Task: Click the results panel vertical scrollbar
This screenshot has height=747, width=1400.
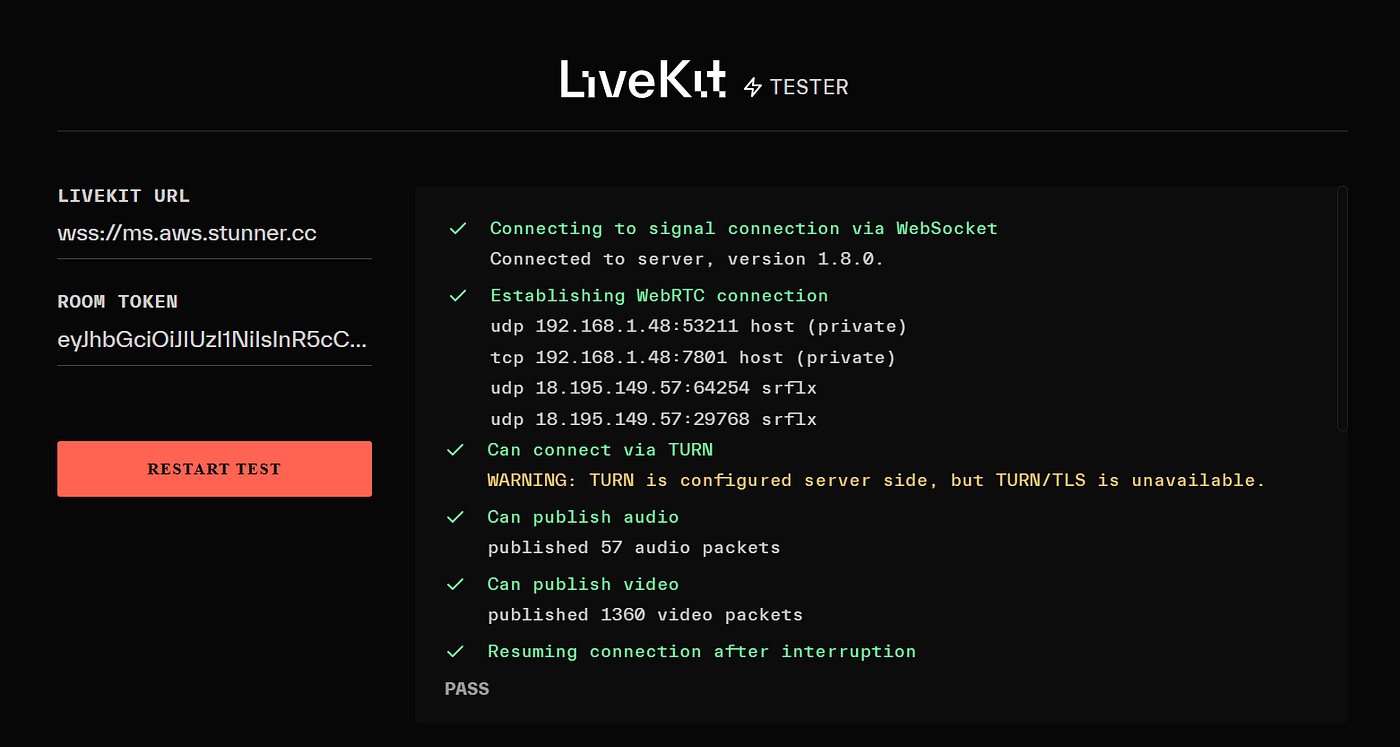Action: (1342, 308)
